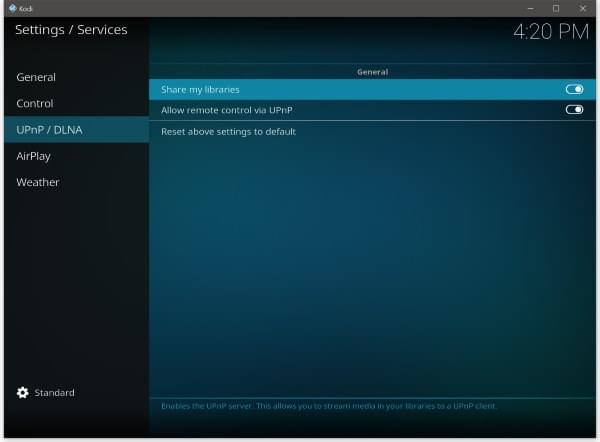Select the UPnP / DLNA category
This screenshot has width=600, height=442.
(x=49, y=130)
